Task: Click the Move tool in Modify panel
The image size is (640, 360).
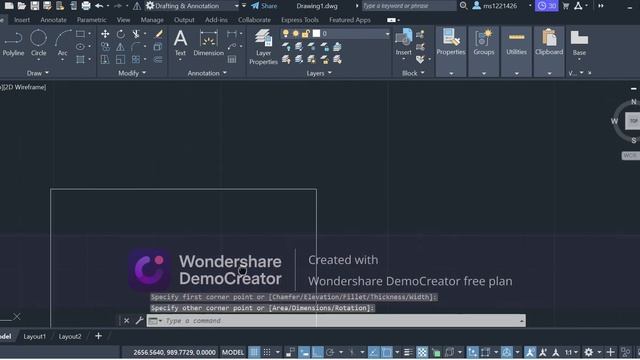Action: [x=105, y=34]
